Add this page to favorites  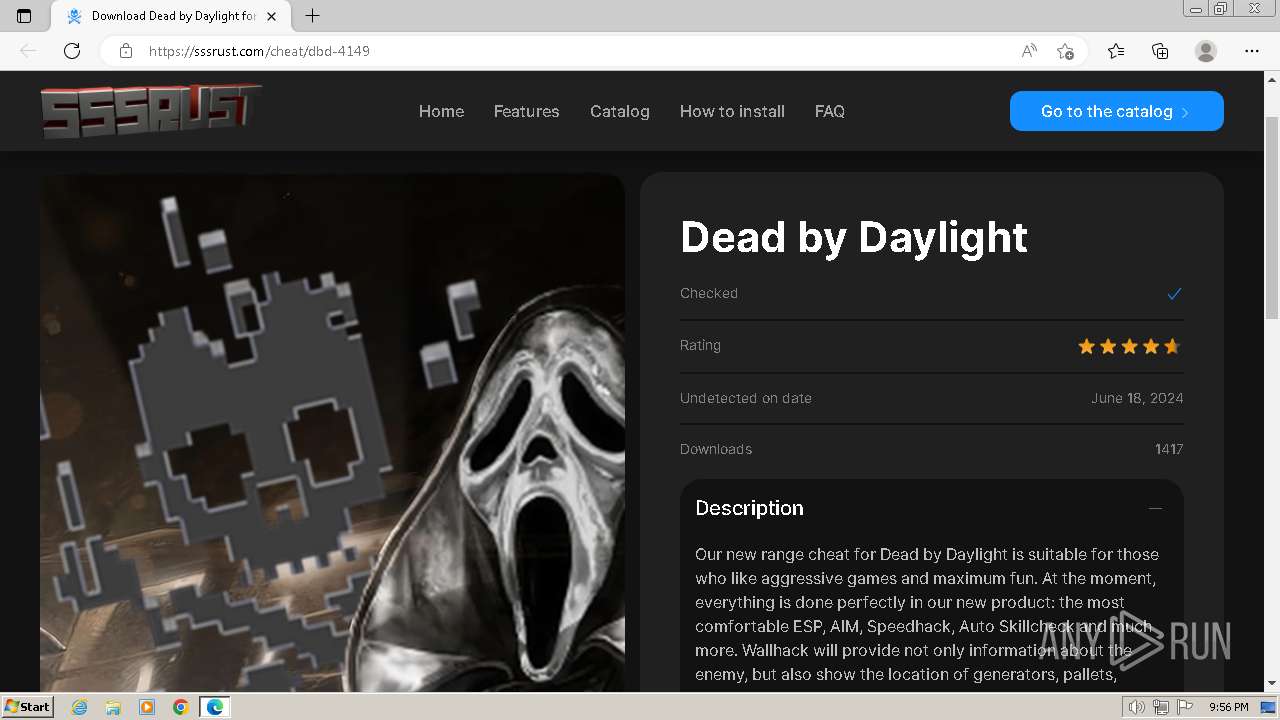tap(1065, 51)
